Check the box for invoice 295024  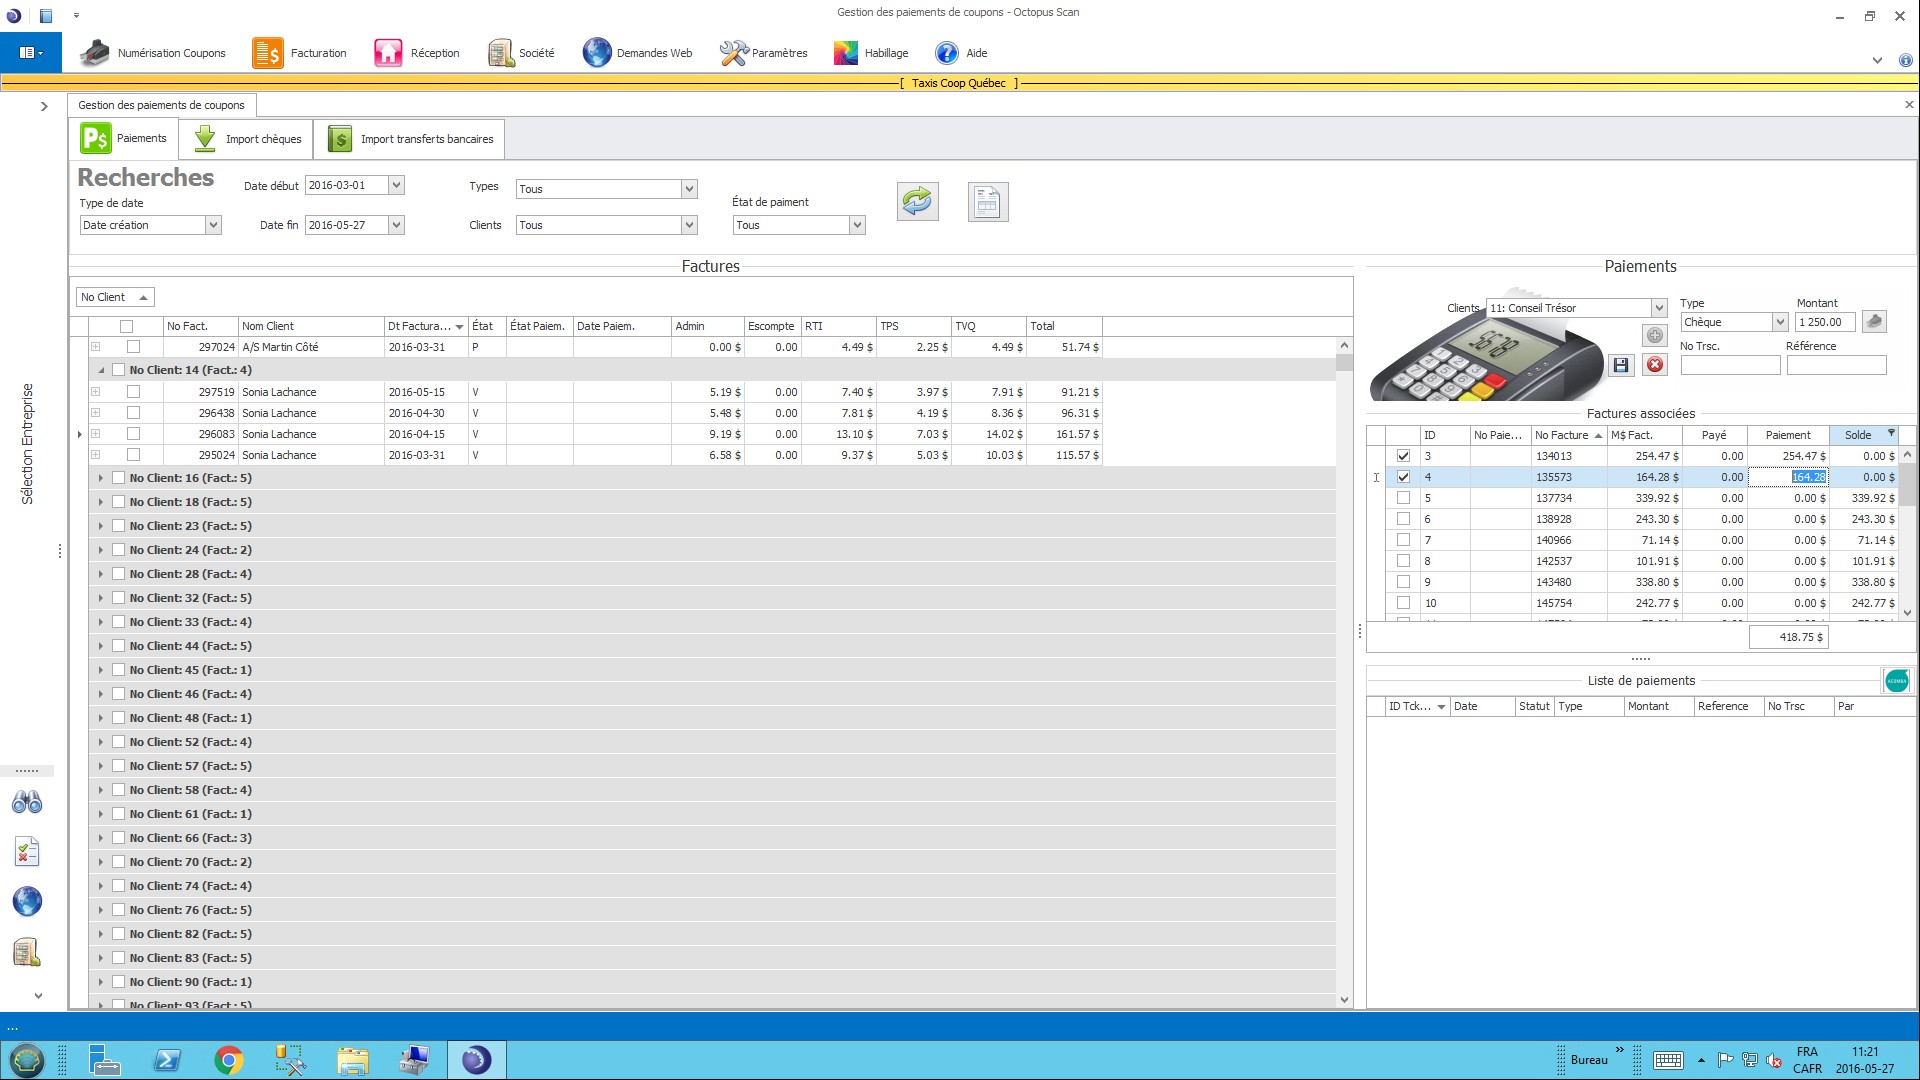point(133,455)
